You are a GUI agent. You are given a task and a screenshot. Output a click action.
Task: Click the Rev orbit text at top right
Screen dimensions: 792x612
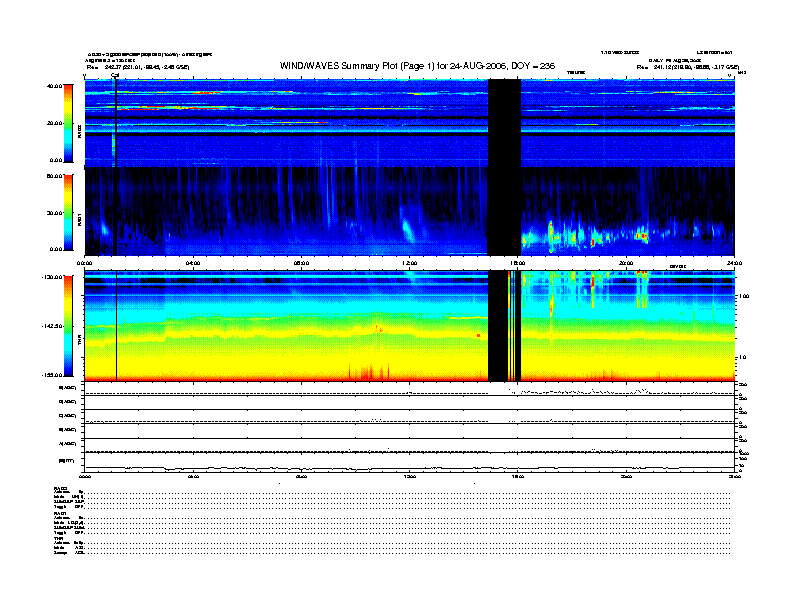[688, 67]
